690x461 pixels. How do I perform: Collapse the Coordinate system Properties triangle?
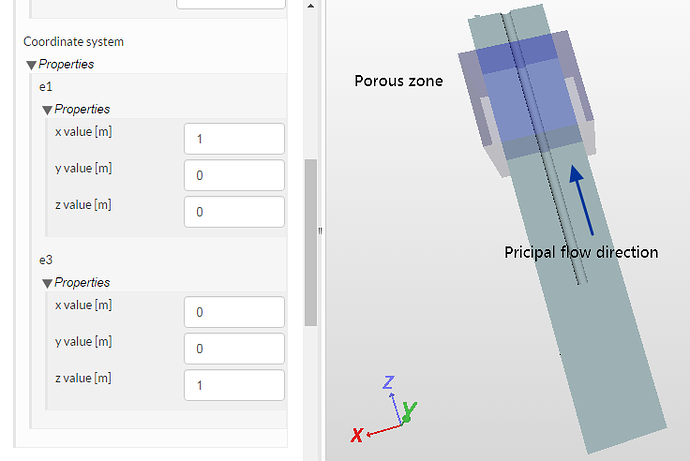pyautogui.click(x=31, y=65)
